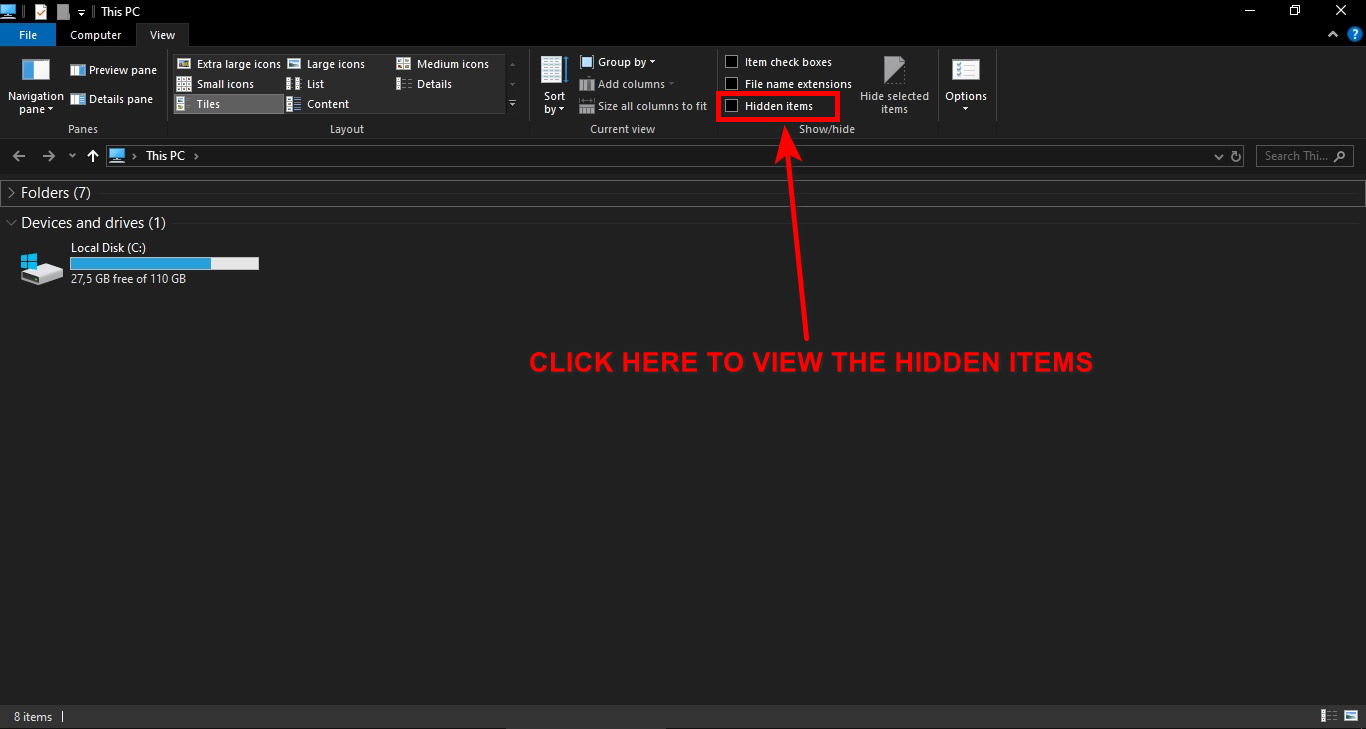Click the This PC title bar icon
Viewport: 1366px width, 729px height.
(x=9, y=11)
